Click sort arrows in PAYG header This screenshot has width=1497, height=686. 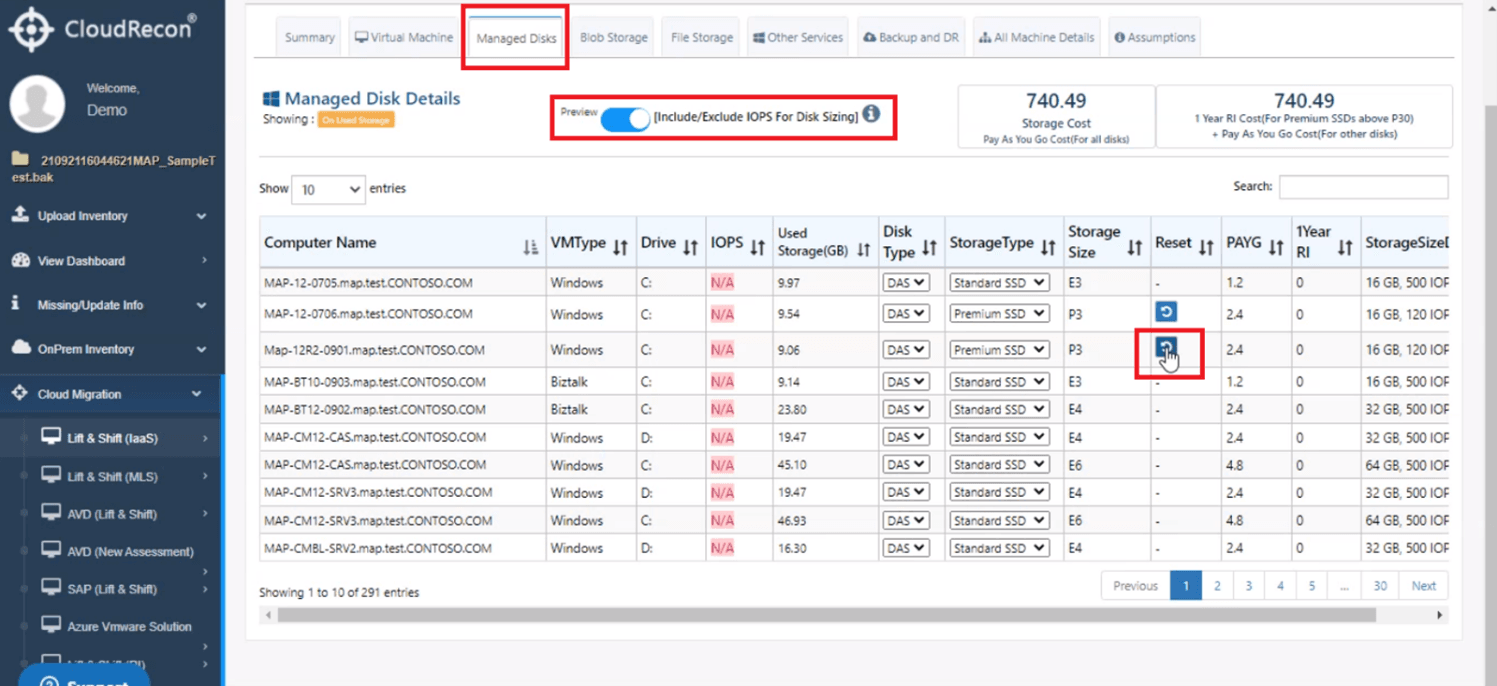point(1276,247)
